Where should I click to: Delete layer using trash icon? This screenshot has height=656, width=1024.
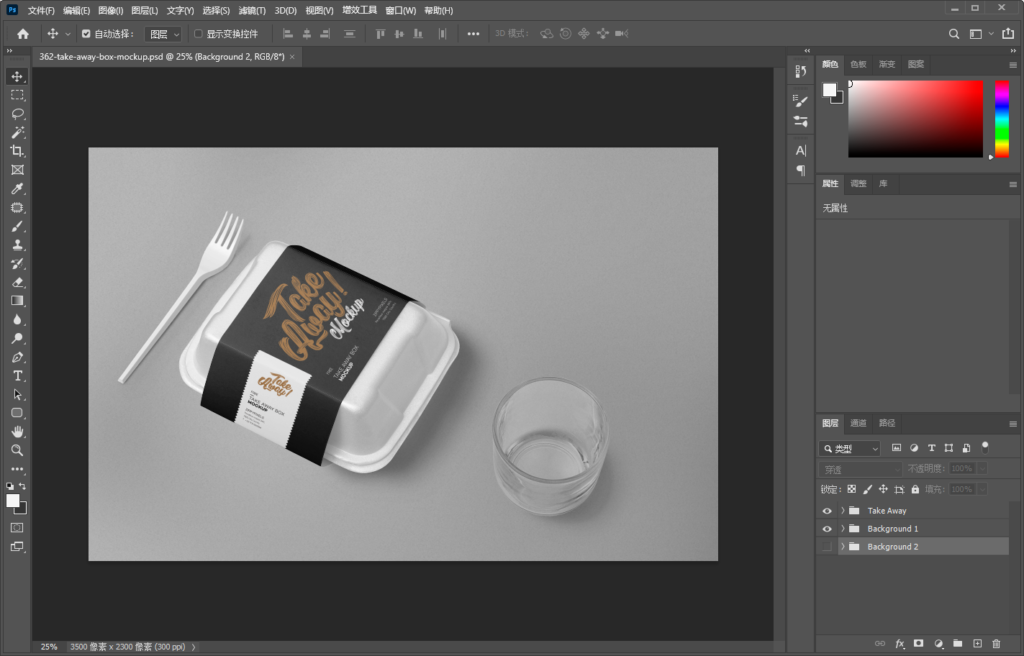coord(996,644)
